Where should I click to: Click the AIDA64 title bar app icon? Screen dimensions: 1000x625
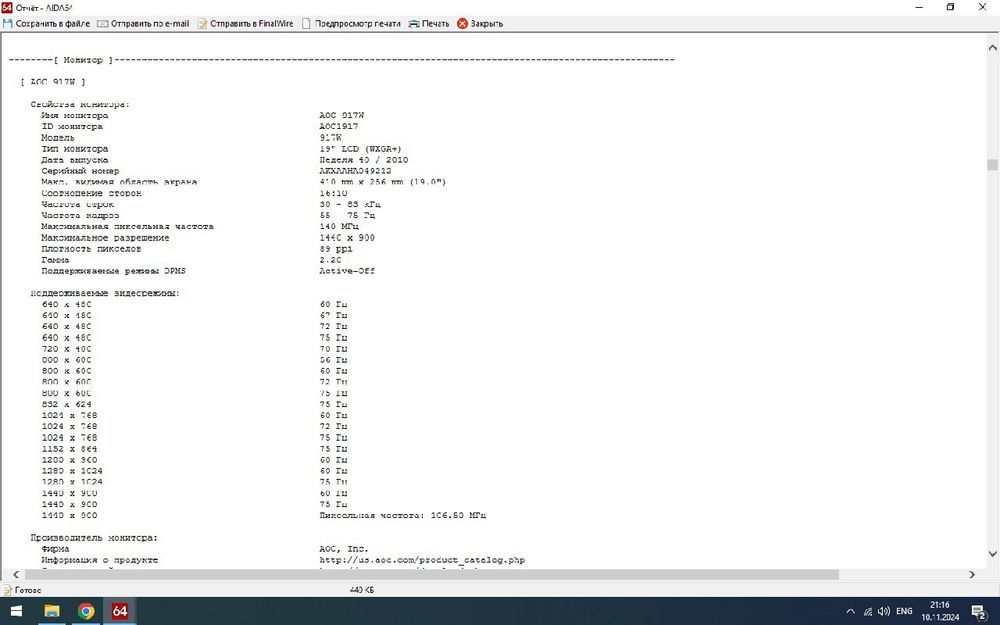tap(7, 7)
